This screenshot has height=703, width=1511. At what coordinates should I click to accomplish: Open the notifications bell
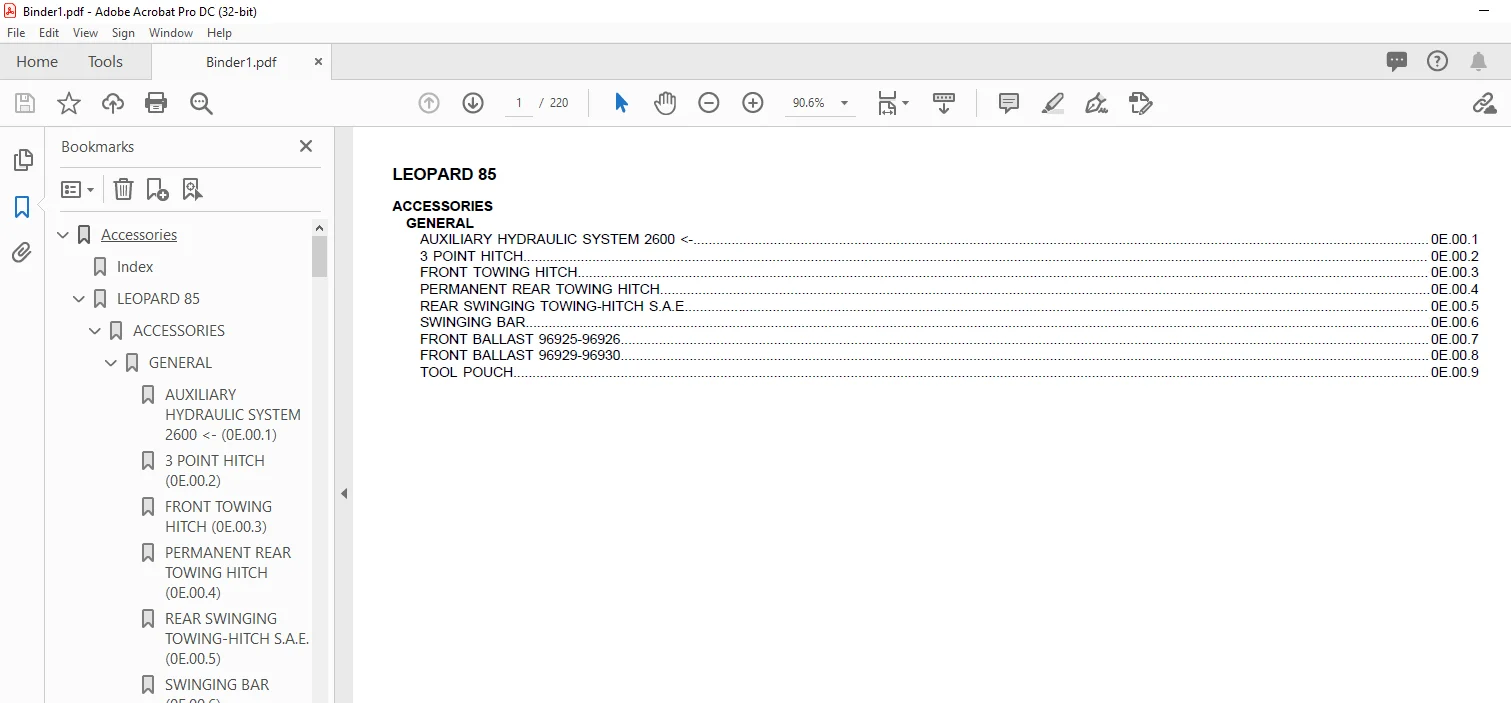pyautogui.click(x=1478, y=61)
